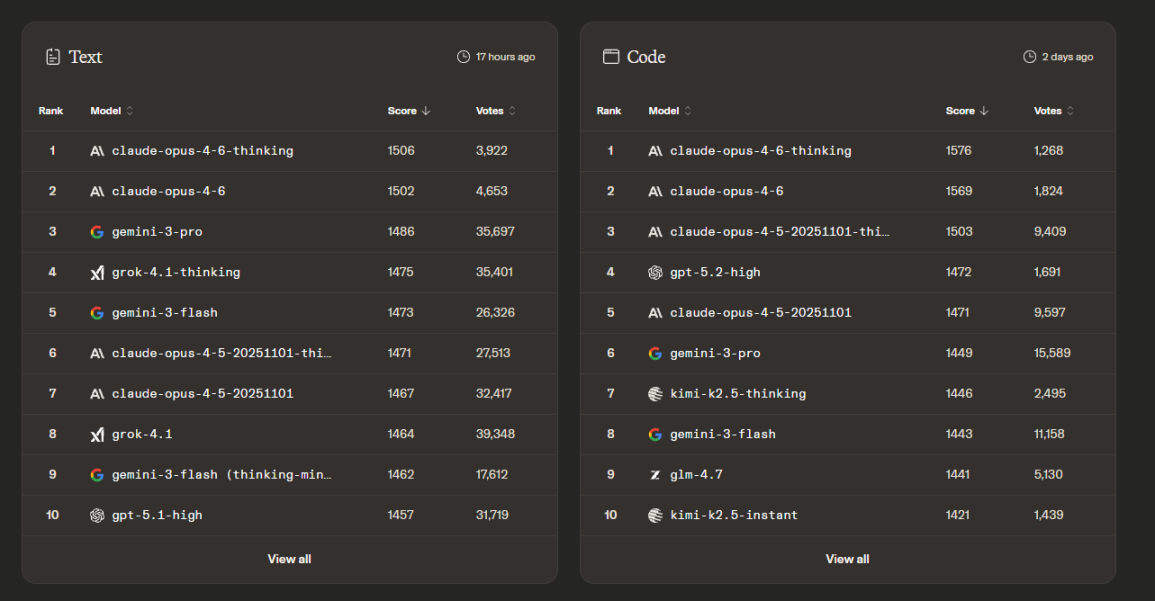Screen dimensions: 1155x601
Task: Click votes value 26,326
Action: [495, 313]
